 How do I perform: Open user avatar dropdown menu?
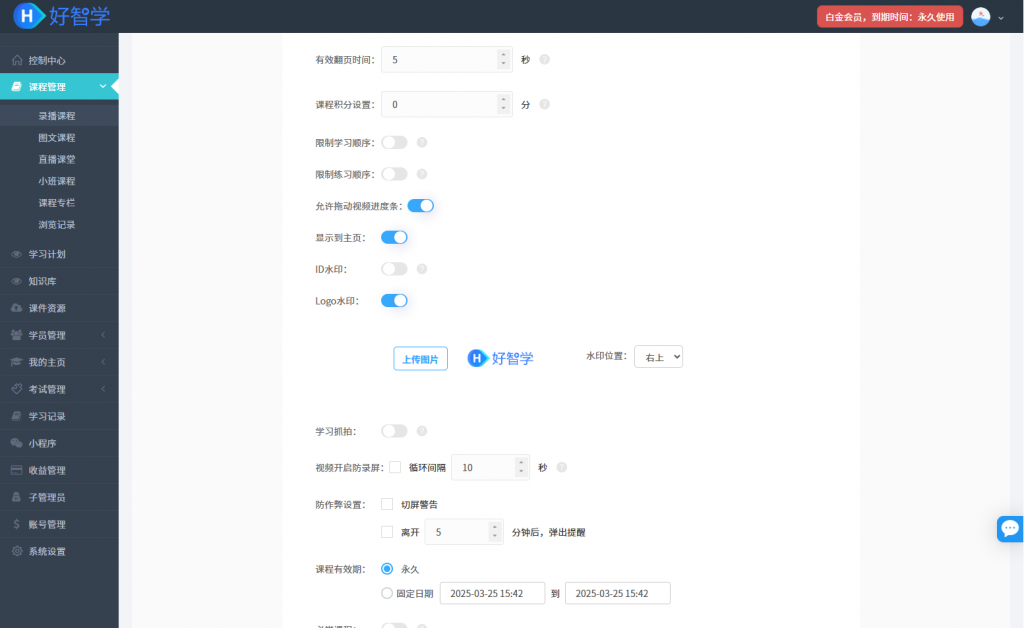987,17
